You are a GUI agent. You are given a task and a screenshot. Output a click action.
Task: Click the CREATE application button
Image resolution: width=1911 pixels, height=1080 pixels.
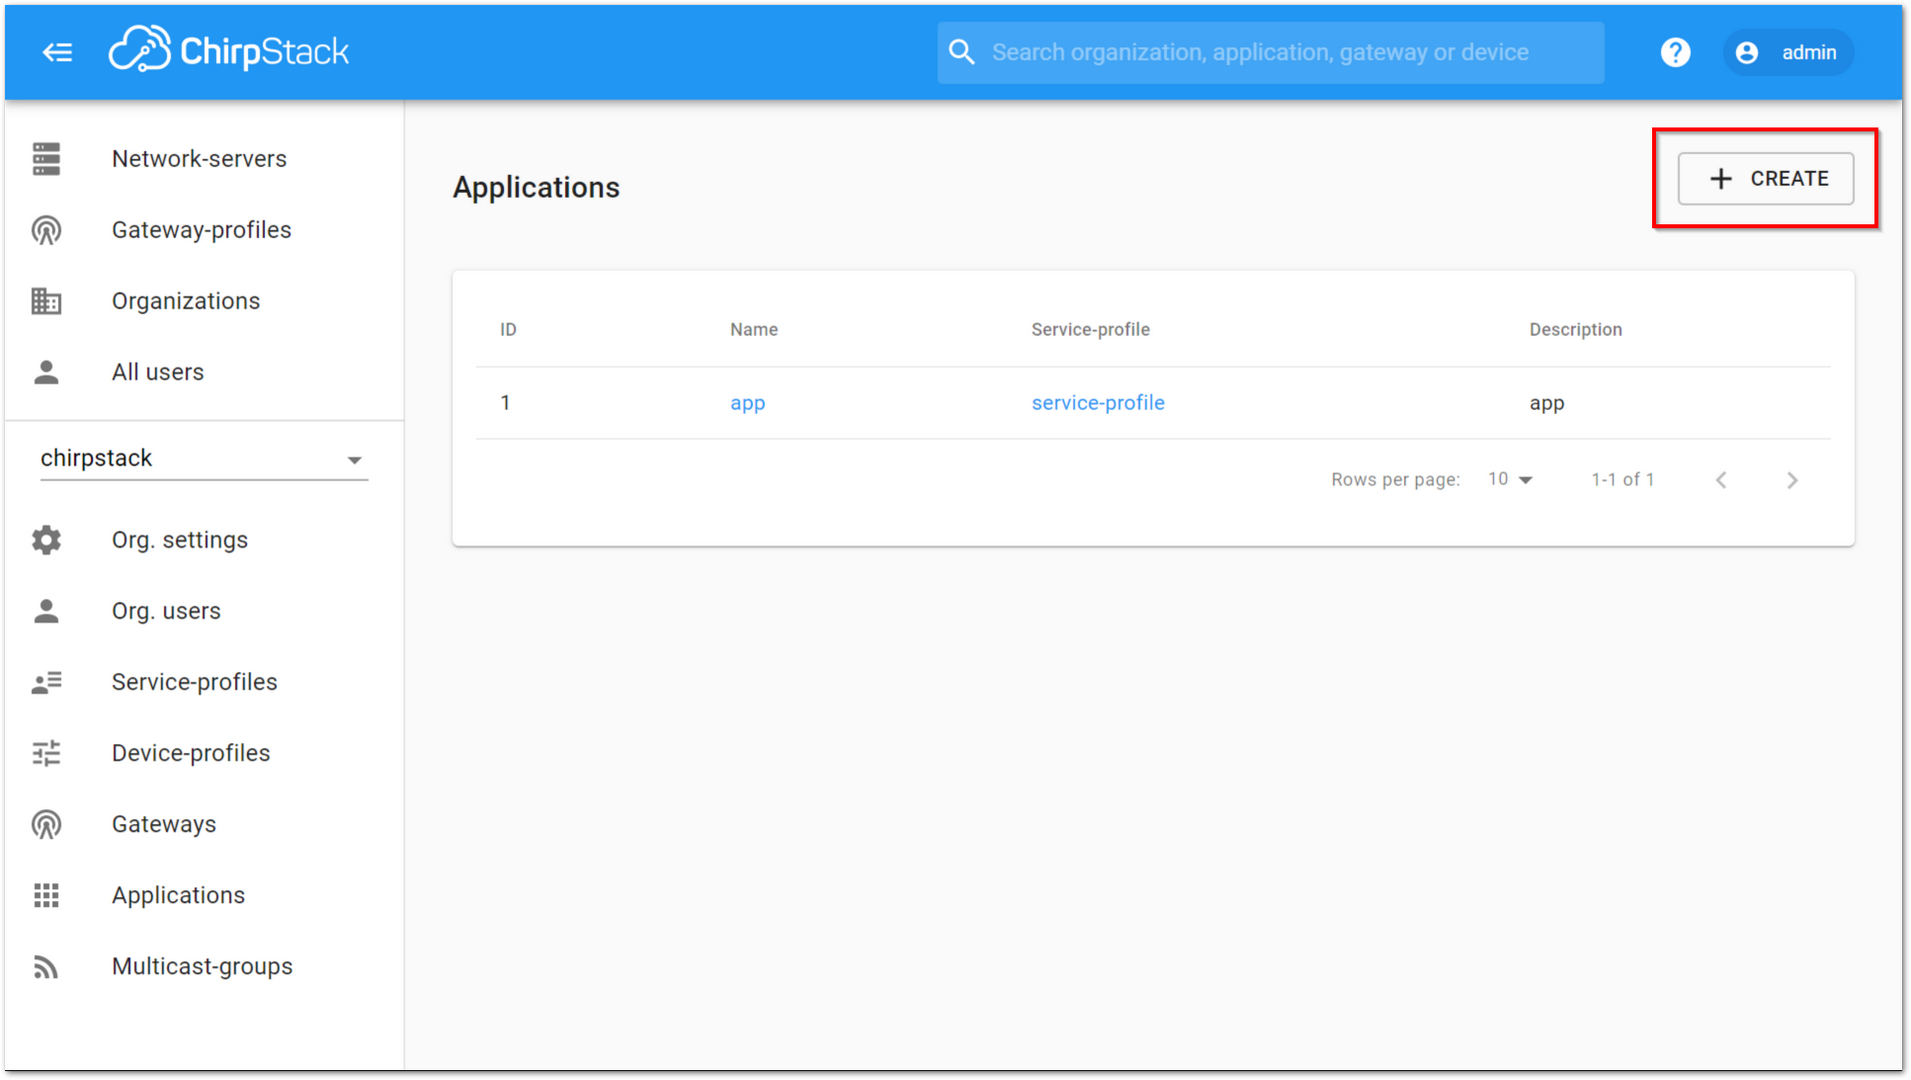(1765, 179)
